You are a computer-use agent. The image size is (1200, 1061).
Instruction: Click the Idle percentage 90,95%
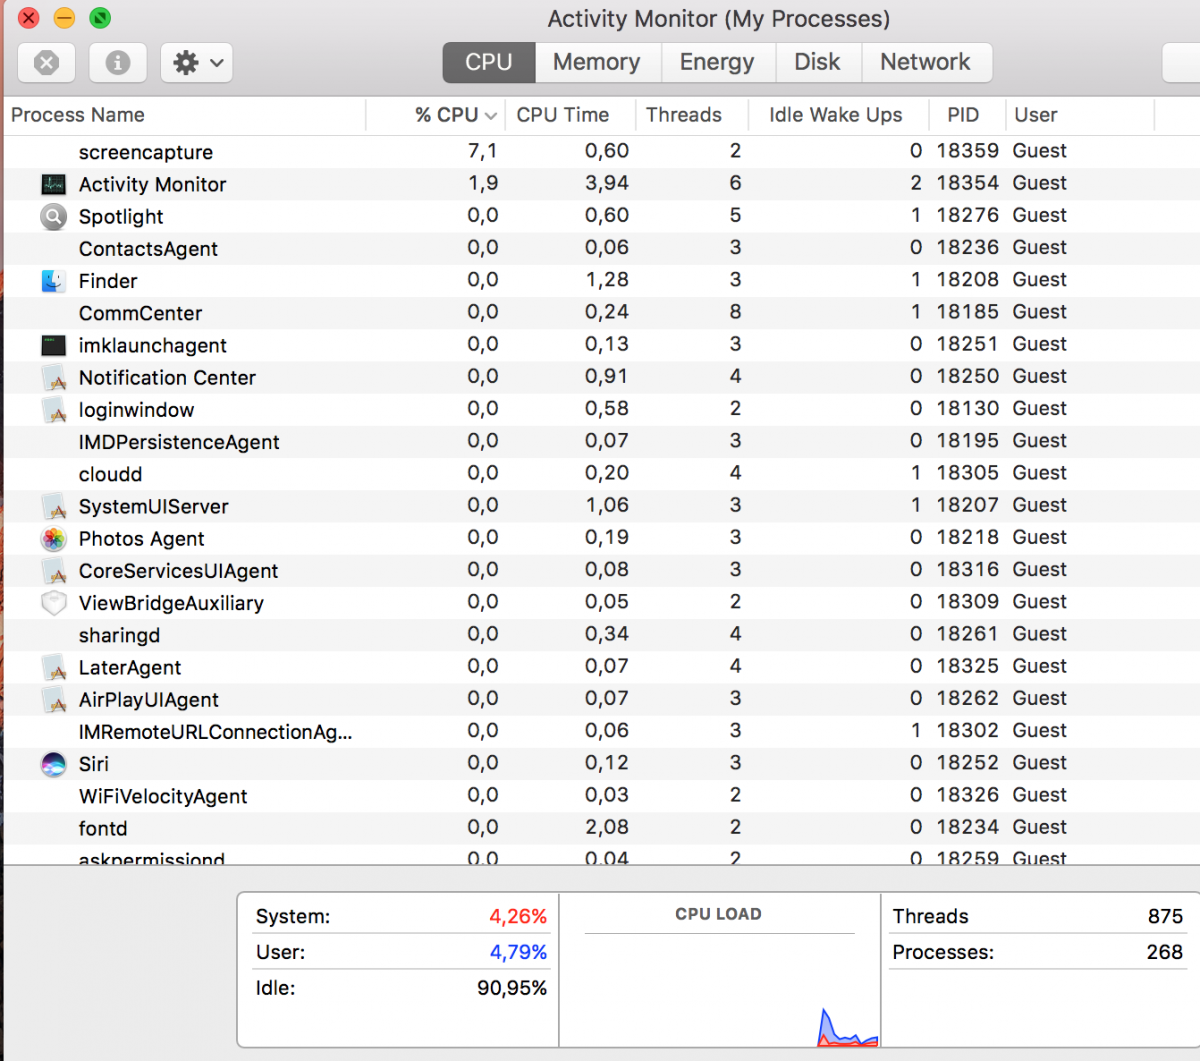click(x=512, y=988)
